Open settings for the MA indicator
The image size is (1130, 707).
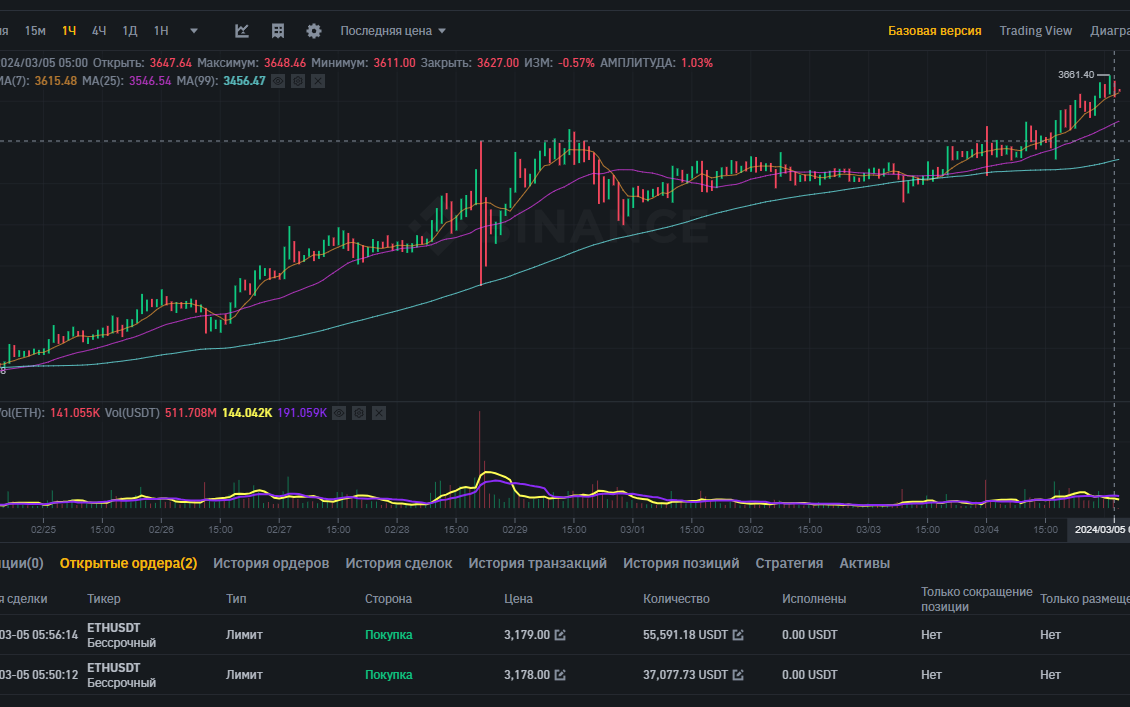click(298, 81)
